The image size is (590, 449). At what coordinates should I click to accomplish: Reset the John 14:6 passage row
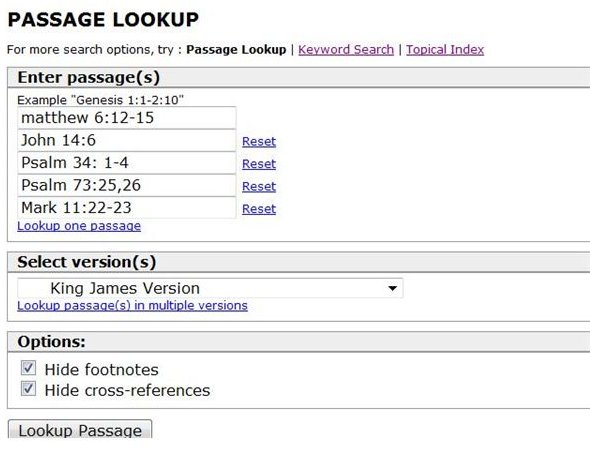(259, 142)
